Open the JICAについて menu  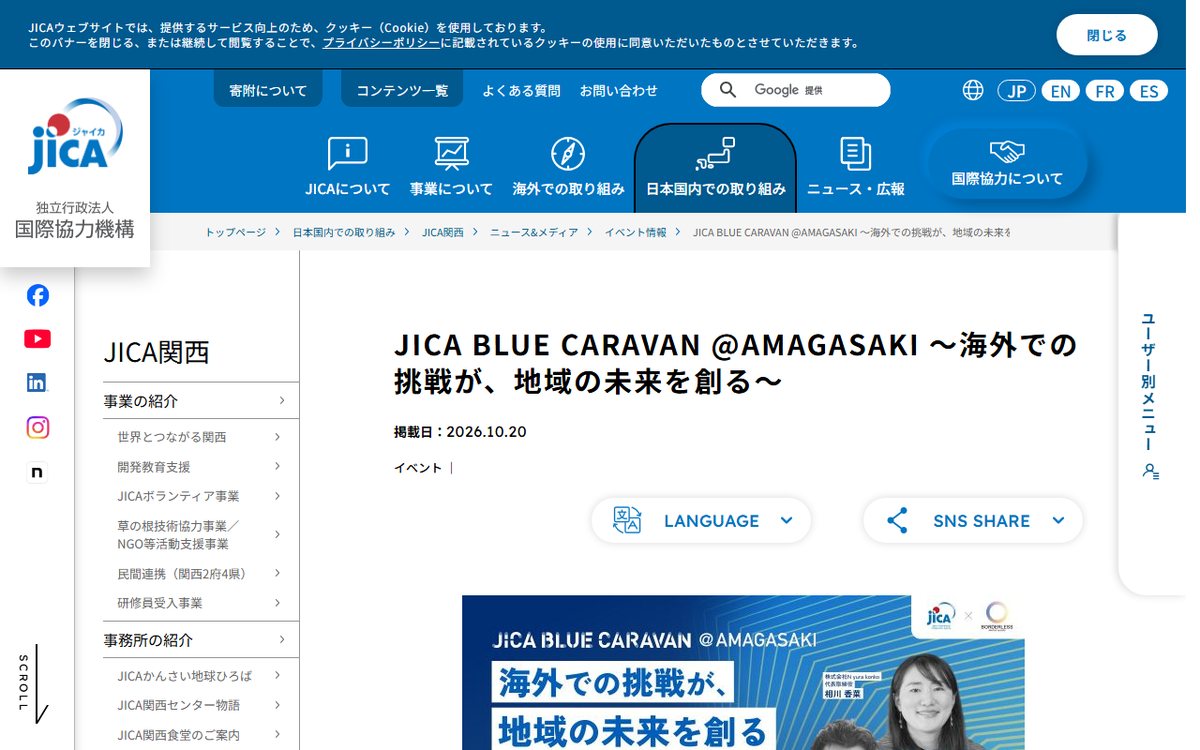[x=348, y=167]
